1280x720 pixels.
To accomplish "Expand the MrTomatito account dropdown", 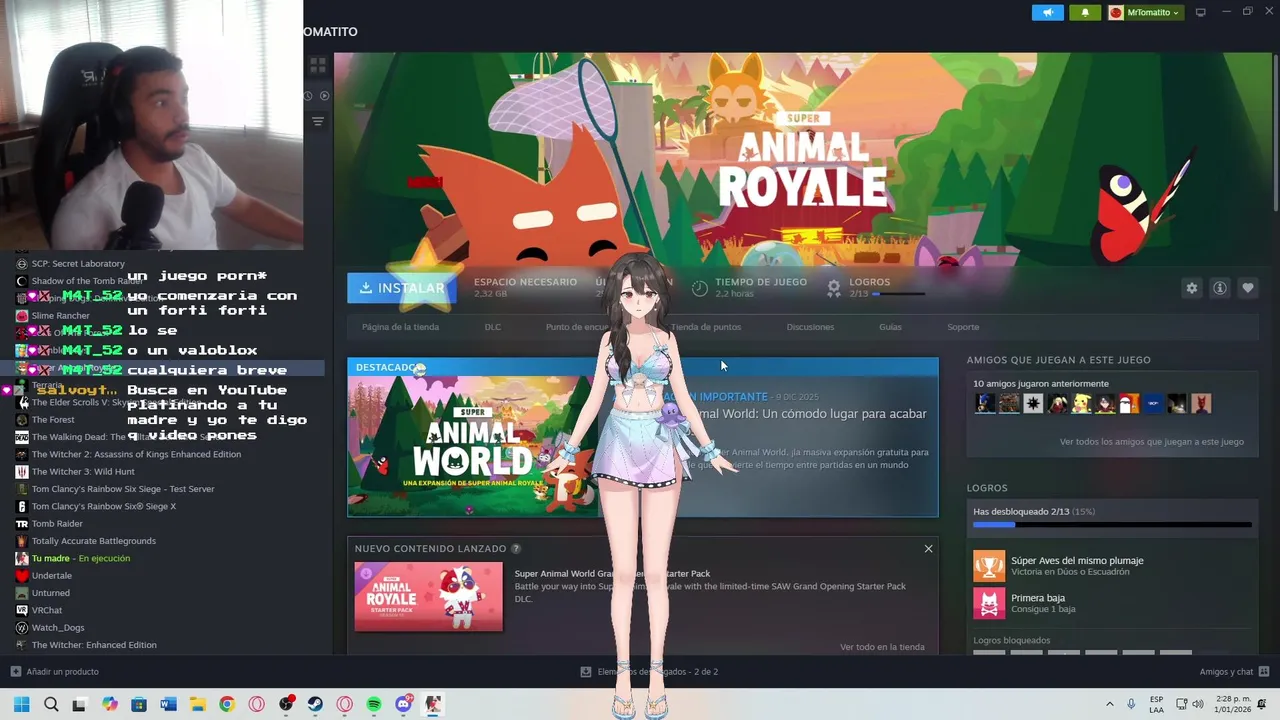I will click(x=1145, y=12).
